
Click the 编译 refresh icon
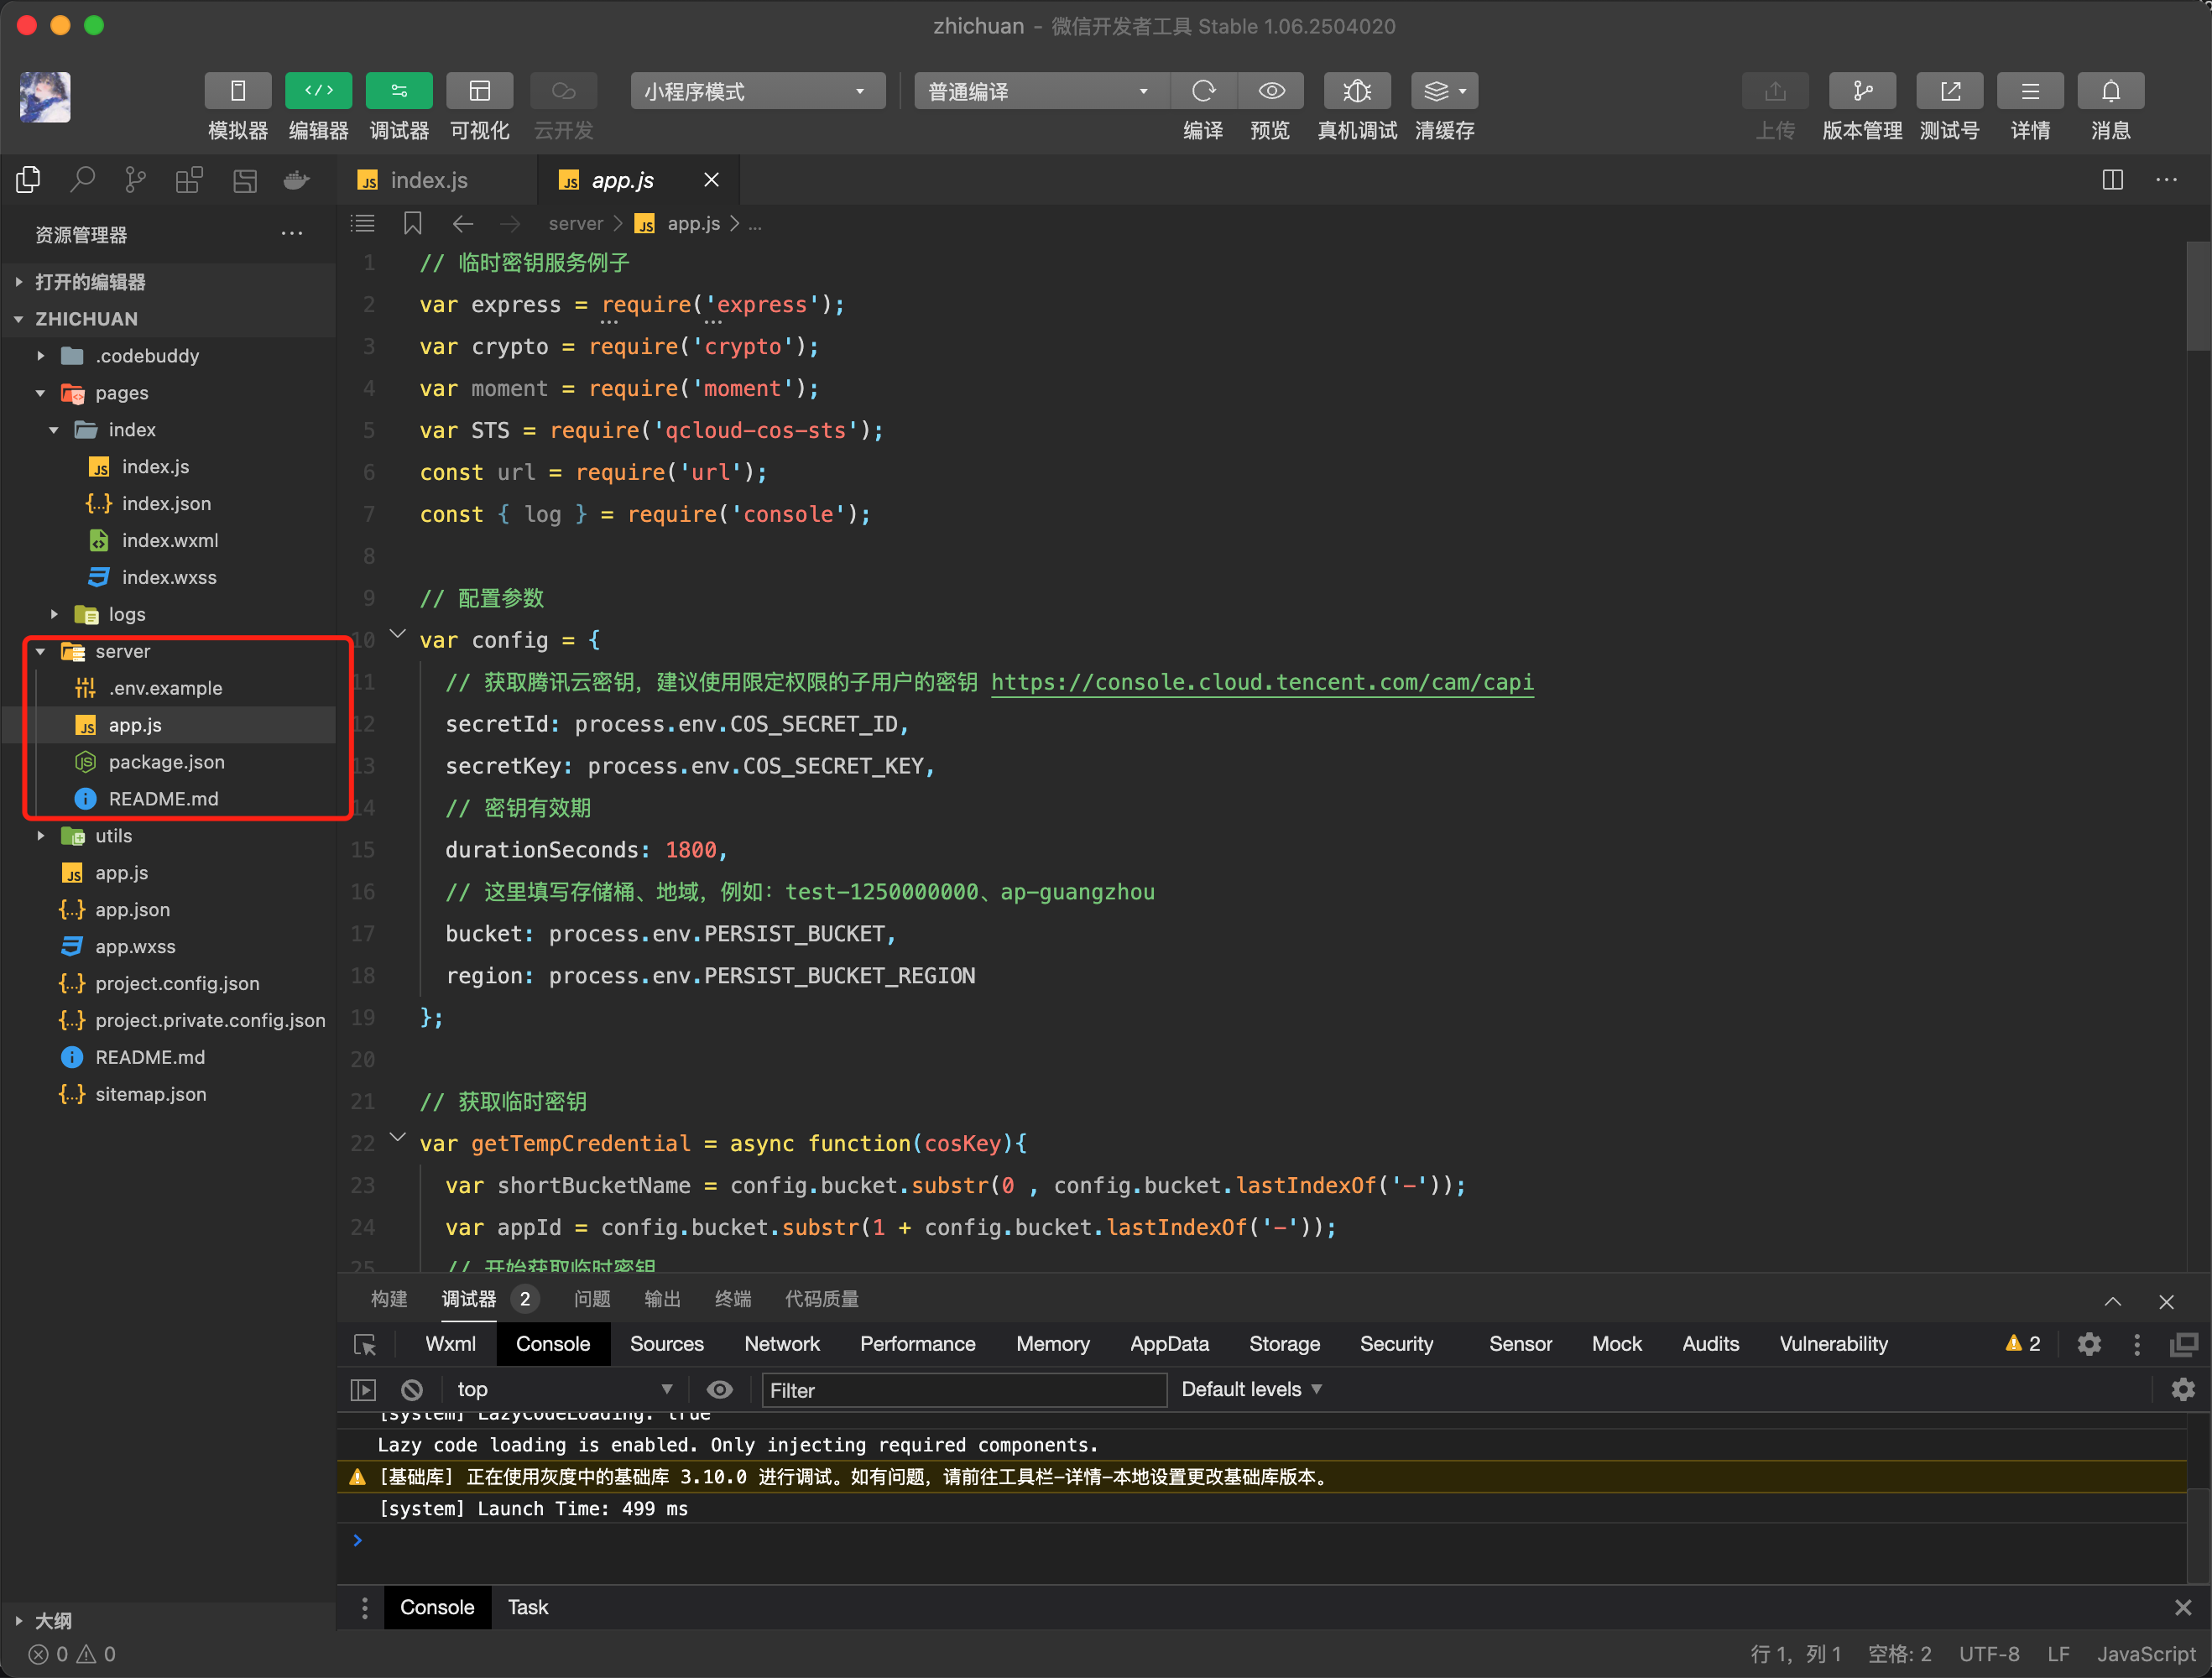(x=1203, y=91)
